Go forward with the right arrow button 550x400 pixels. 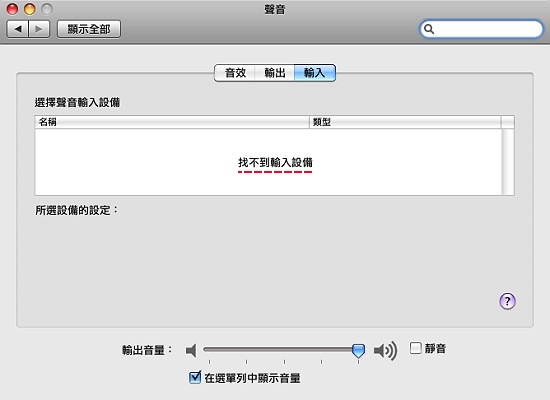39,29
